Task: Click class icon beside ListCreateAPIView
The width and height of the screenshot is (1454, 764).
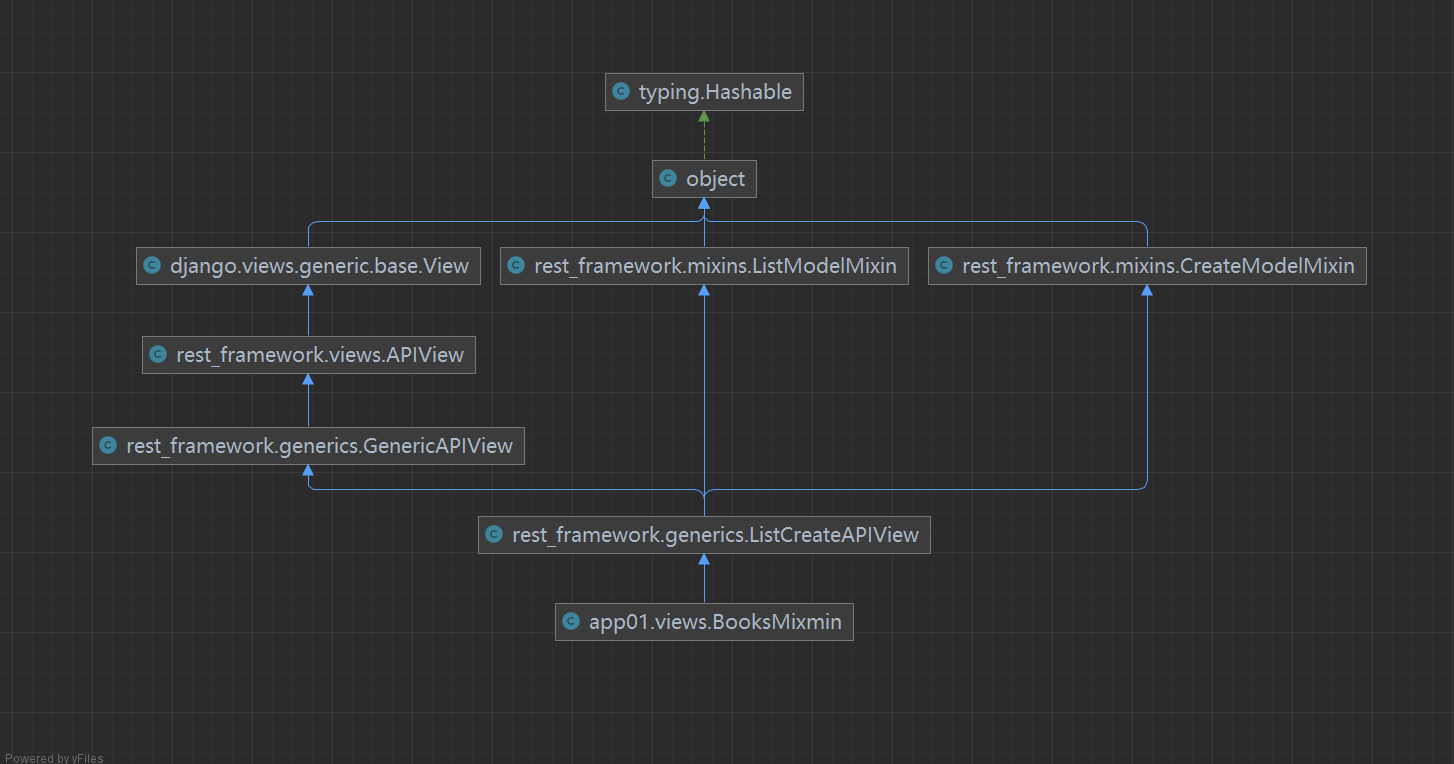Action: tap(494, 535)
